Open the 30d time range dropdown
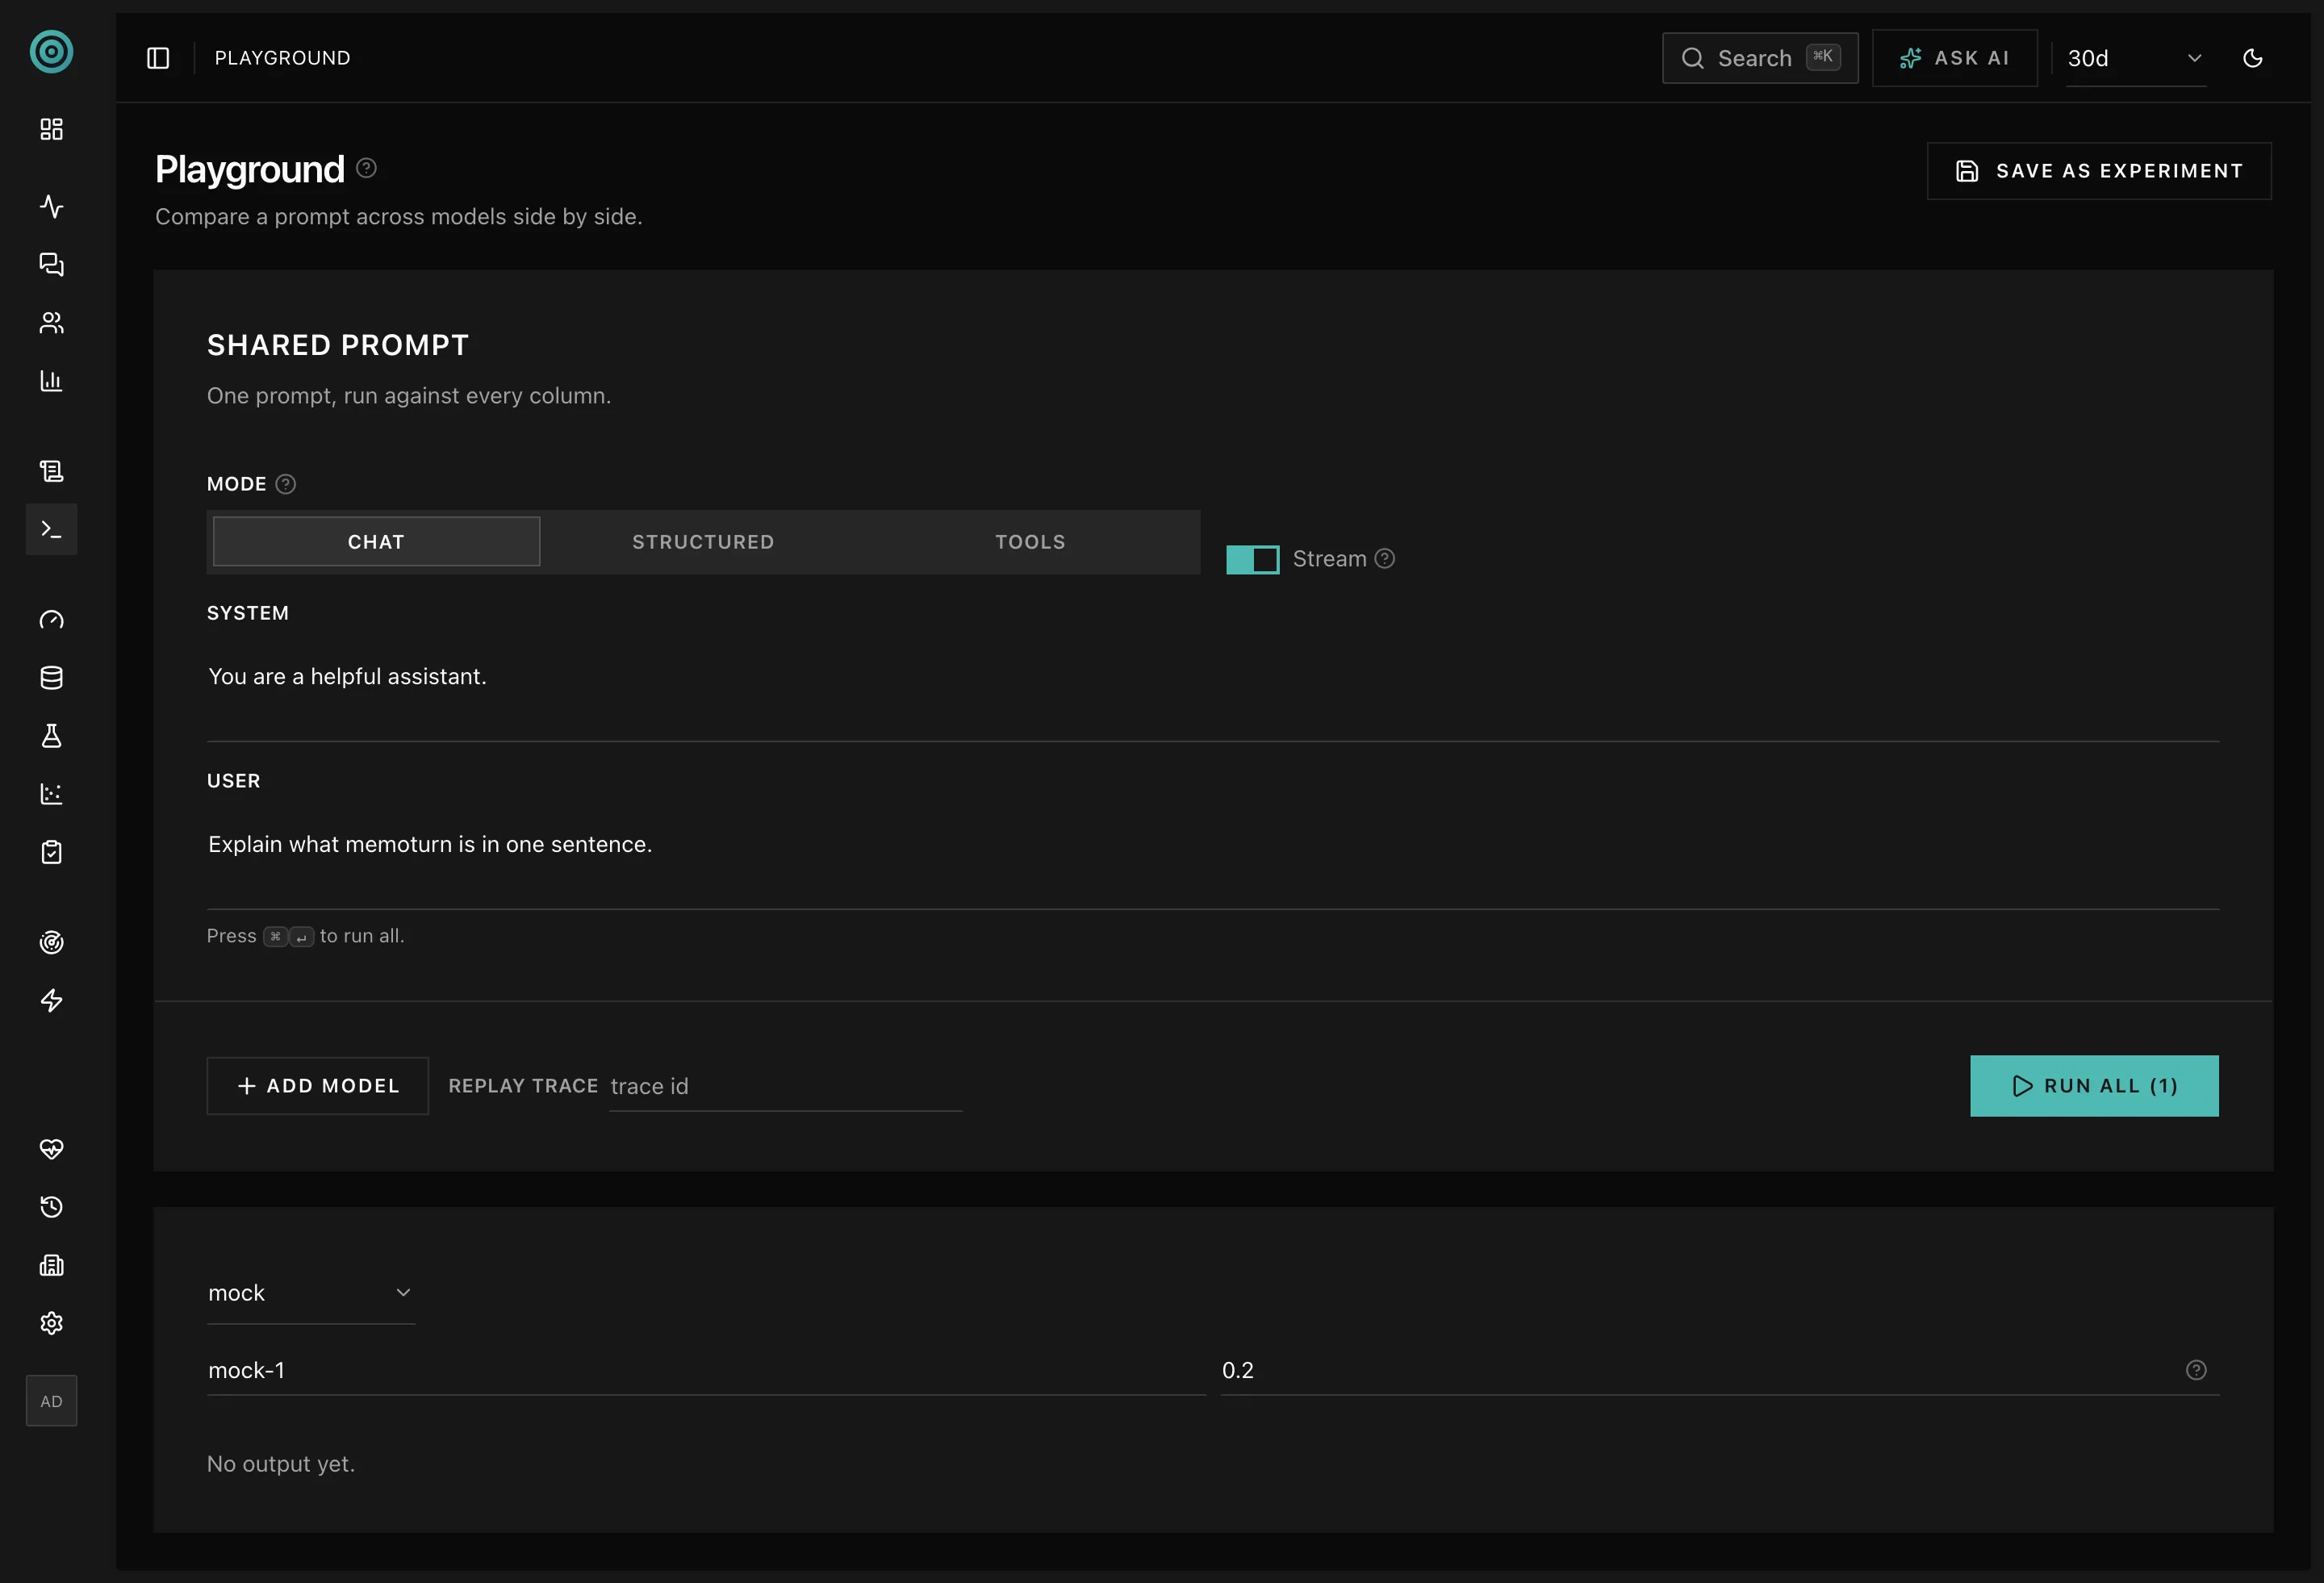The image size is (2324, 1583). 2136,59
